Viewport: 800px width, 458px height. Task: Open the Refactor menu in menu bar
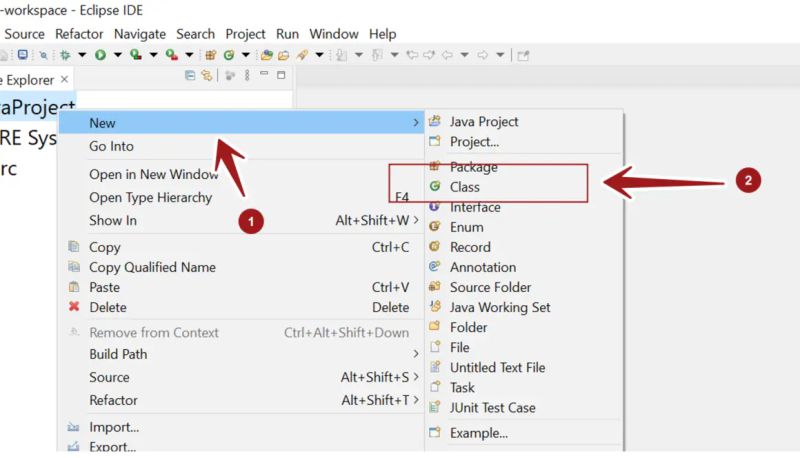[x=79, y=34]
